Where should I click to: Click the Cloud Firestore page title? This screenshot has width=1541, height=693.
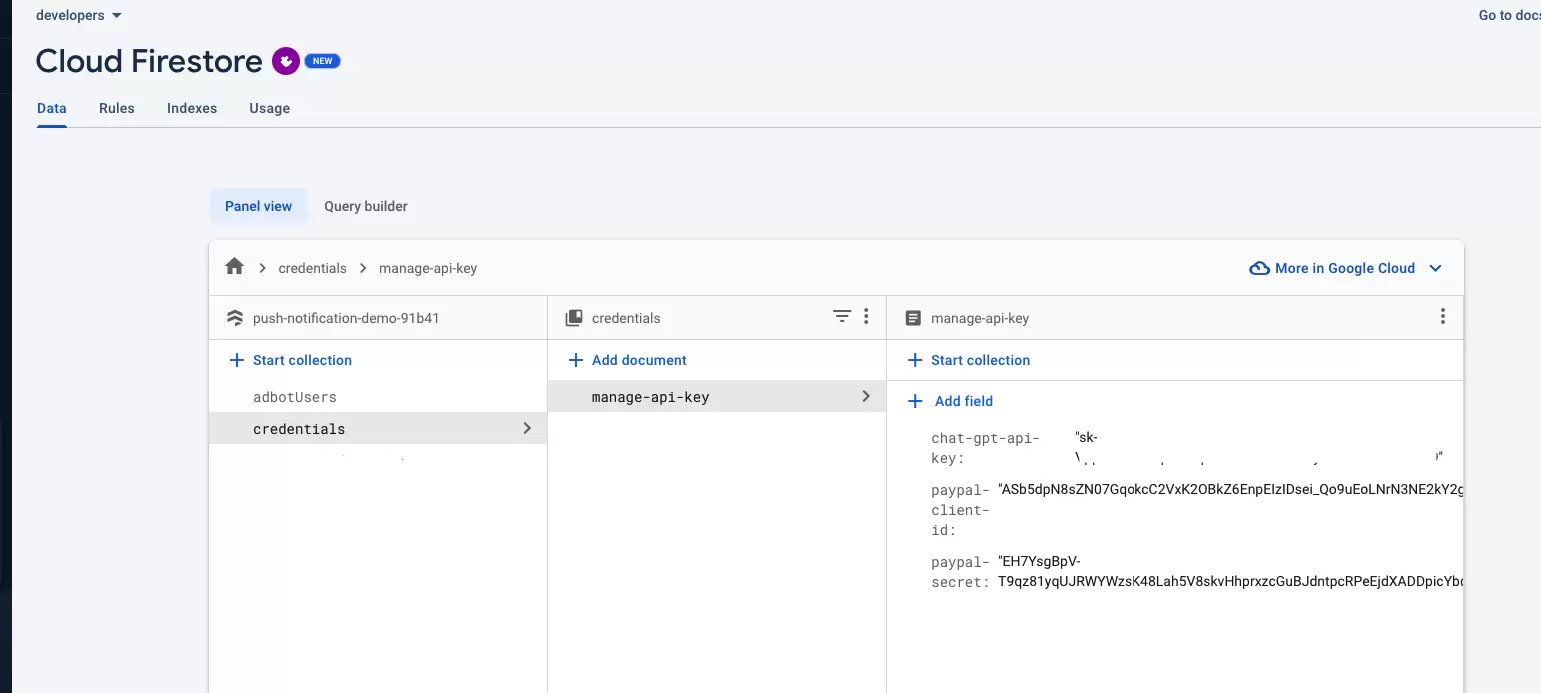pyautogui.click(x=149, y=61)
